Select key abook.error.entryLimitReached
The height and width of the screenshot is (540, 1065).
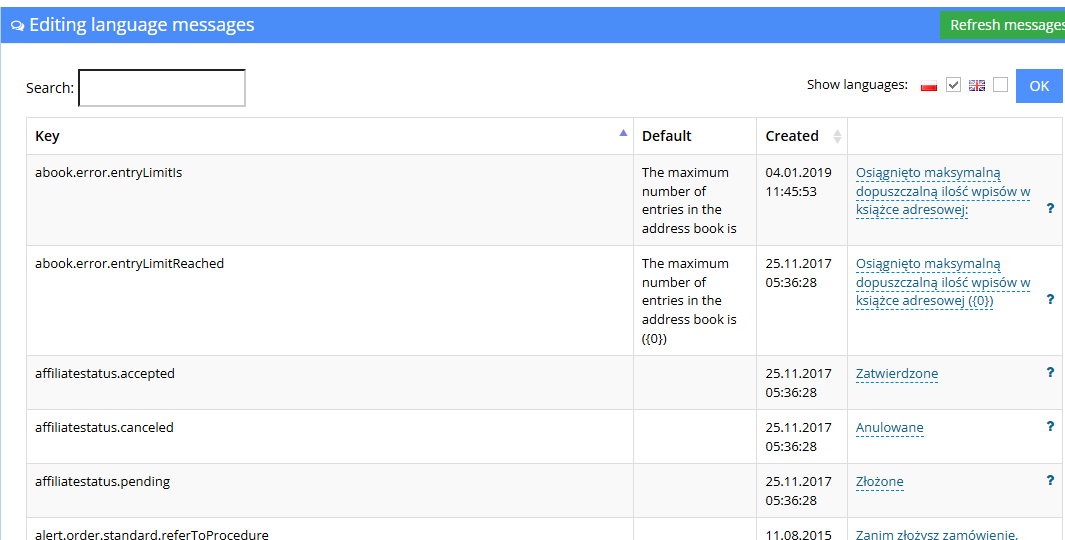pyautogui.click(x=130, y=264)
